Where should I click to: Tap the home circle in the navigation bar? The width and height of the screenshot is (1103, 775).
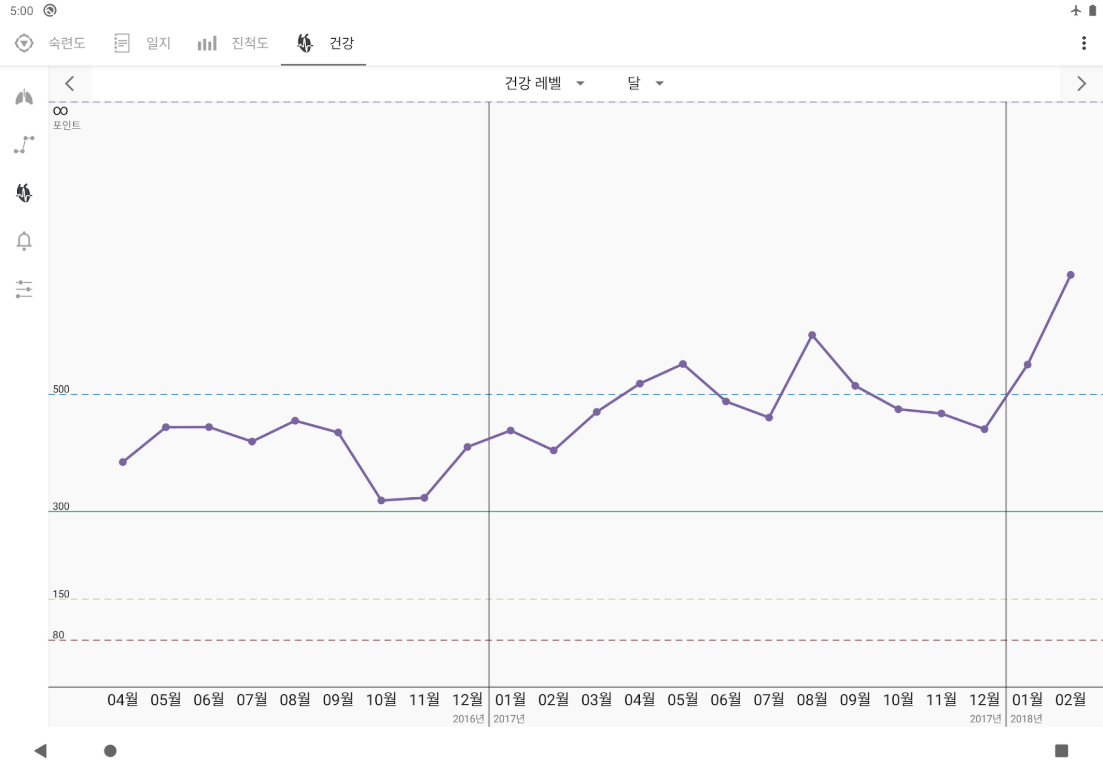click(x=110, y=749)
